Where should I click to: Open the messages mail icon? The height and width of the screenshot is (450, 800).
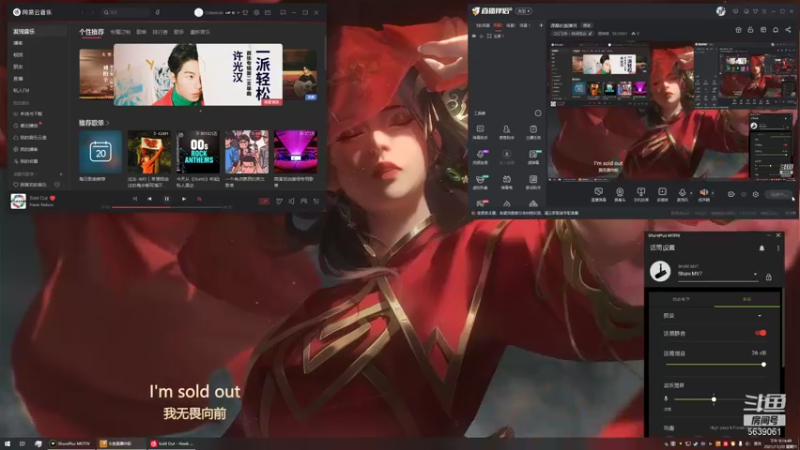(x=268, y=13)
